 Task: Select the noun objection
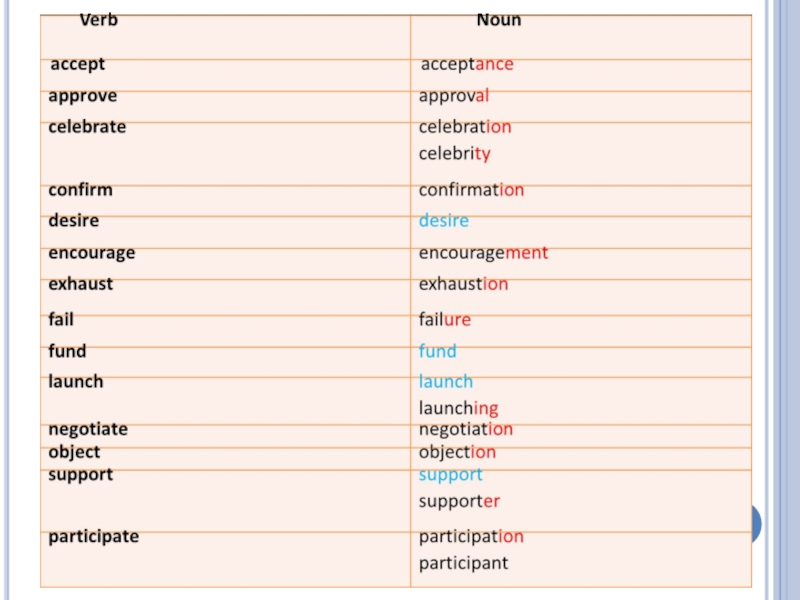click(457, 452)
